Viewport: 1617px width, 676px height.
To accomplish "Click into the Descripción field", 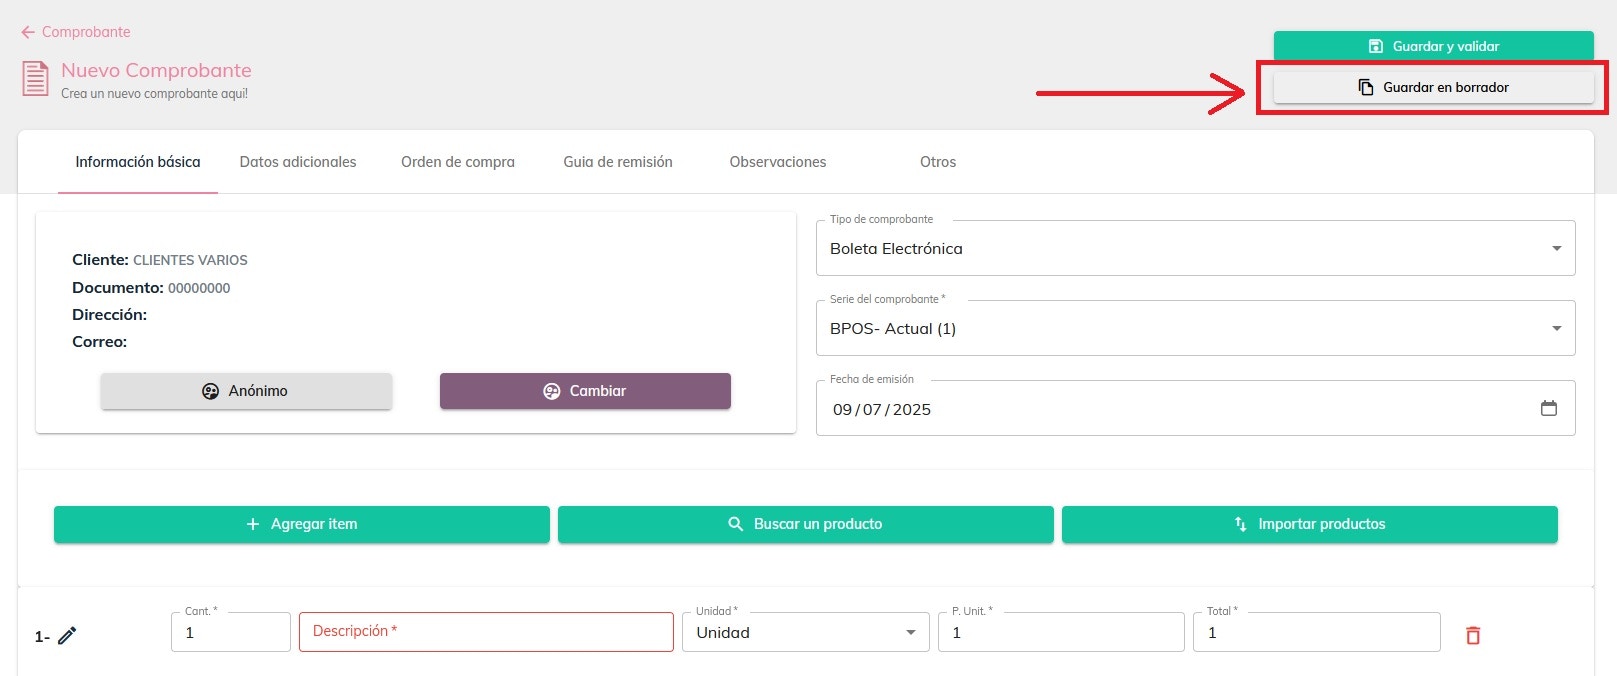I will point(486,632).
